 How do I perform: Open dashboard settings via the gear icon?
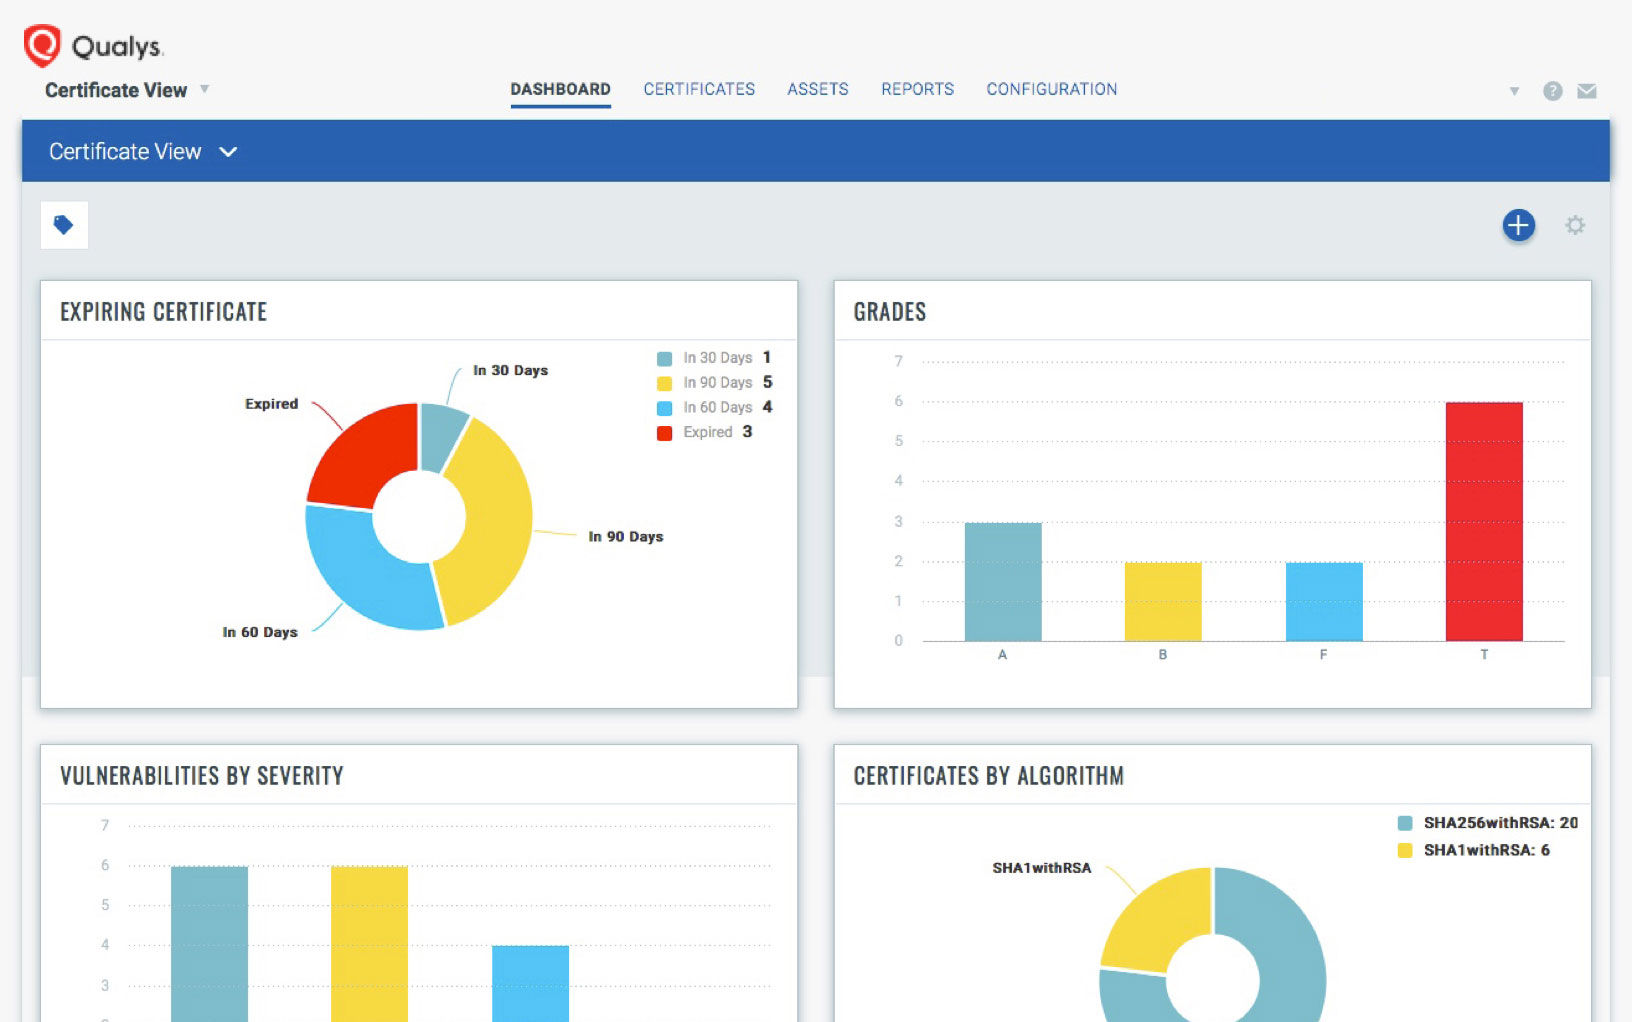point(1575,226)
